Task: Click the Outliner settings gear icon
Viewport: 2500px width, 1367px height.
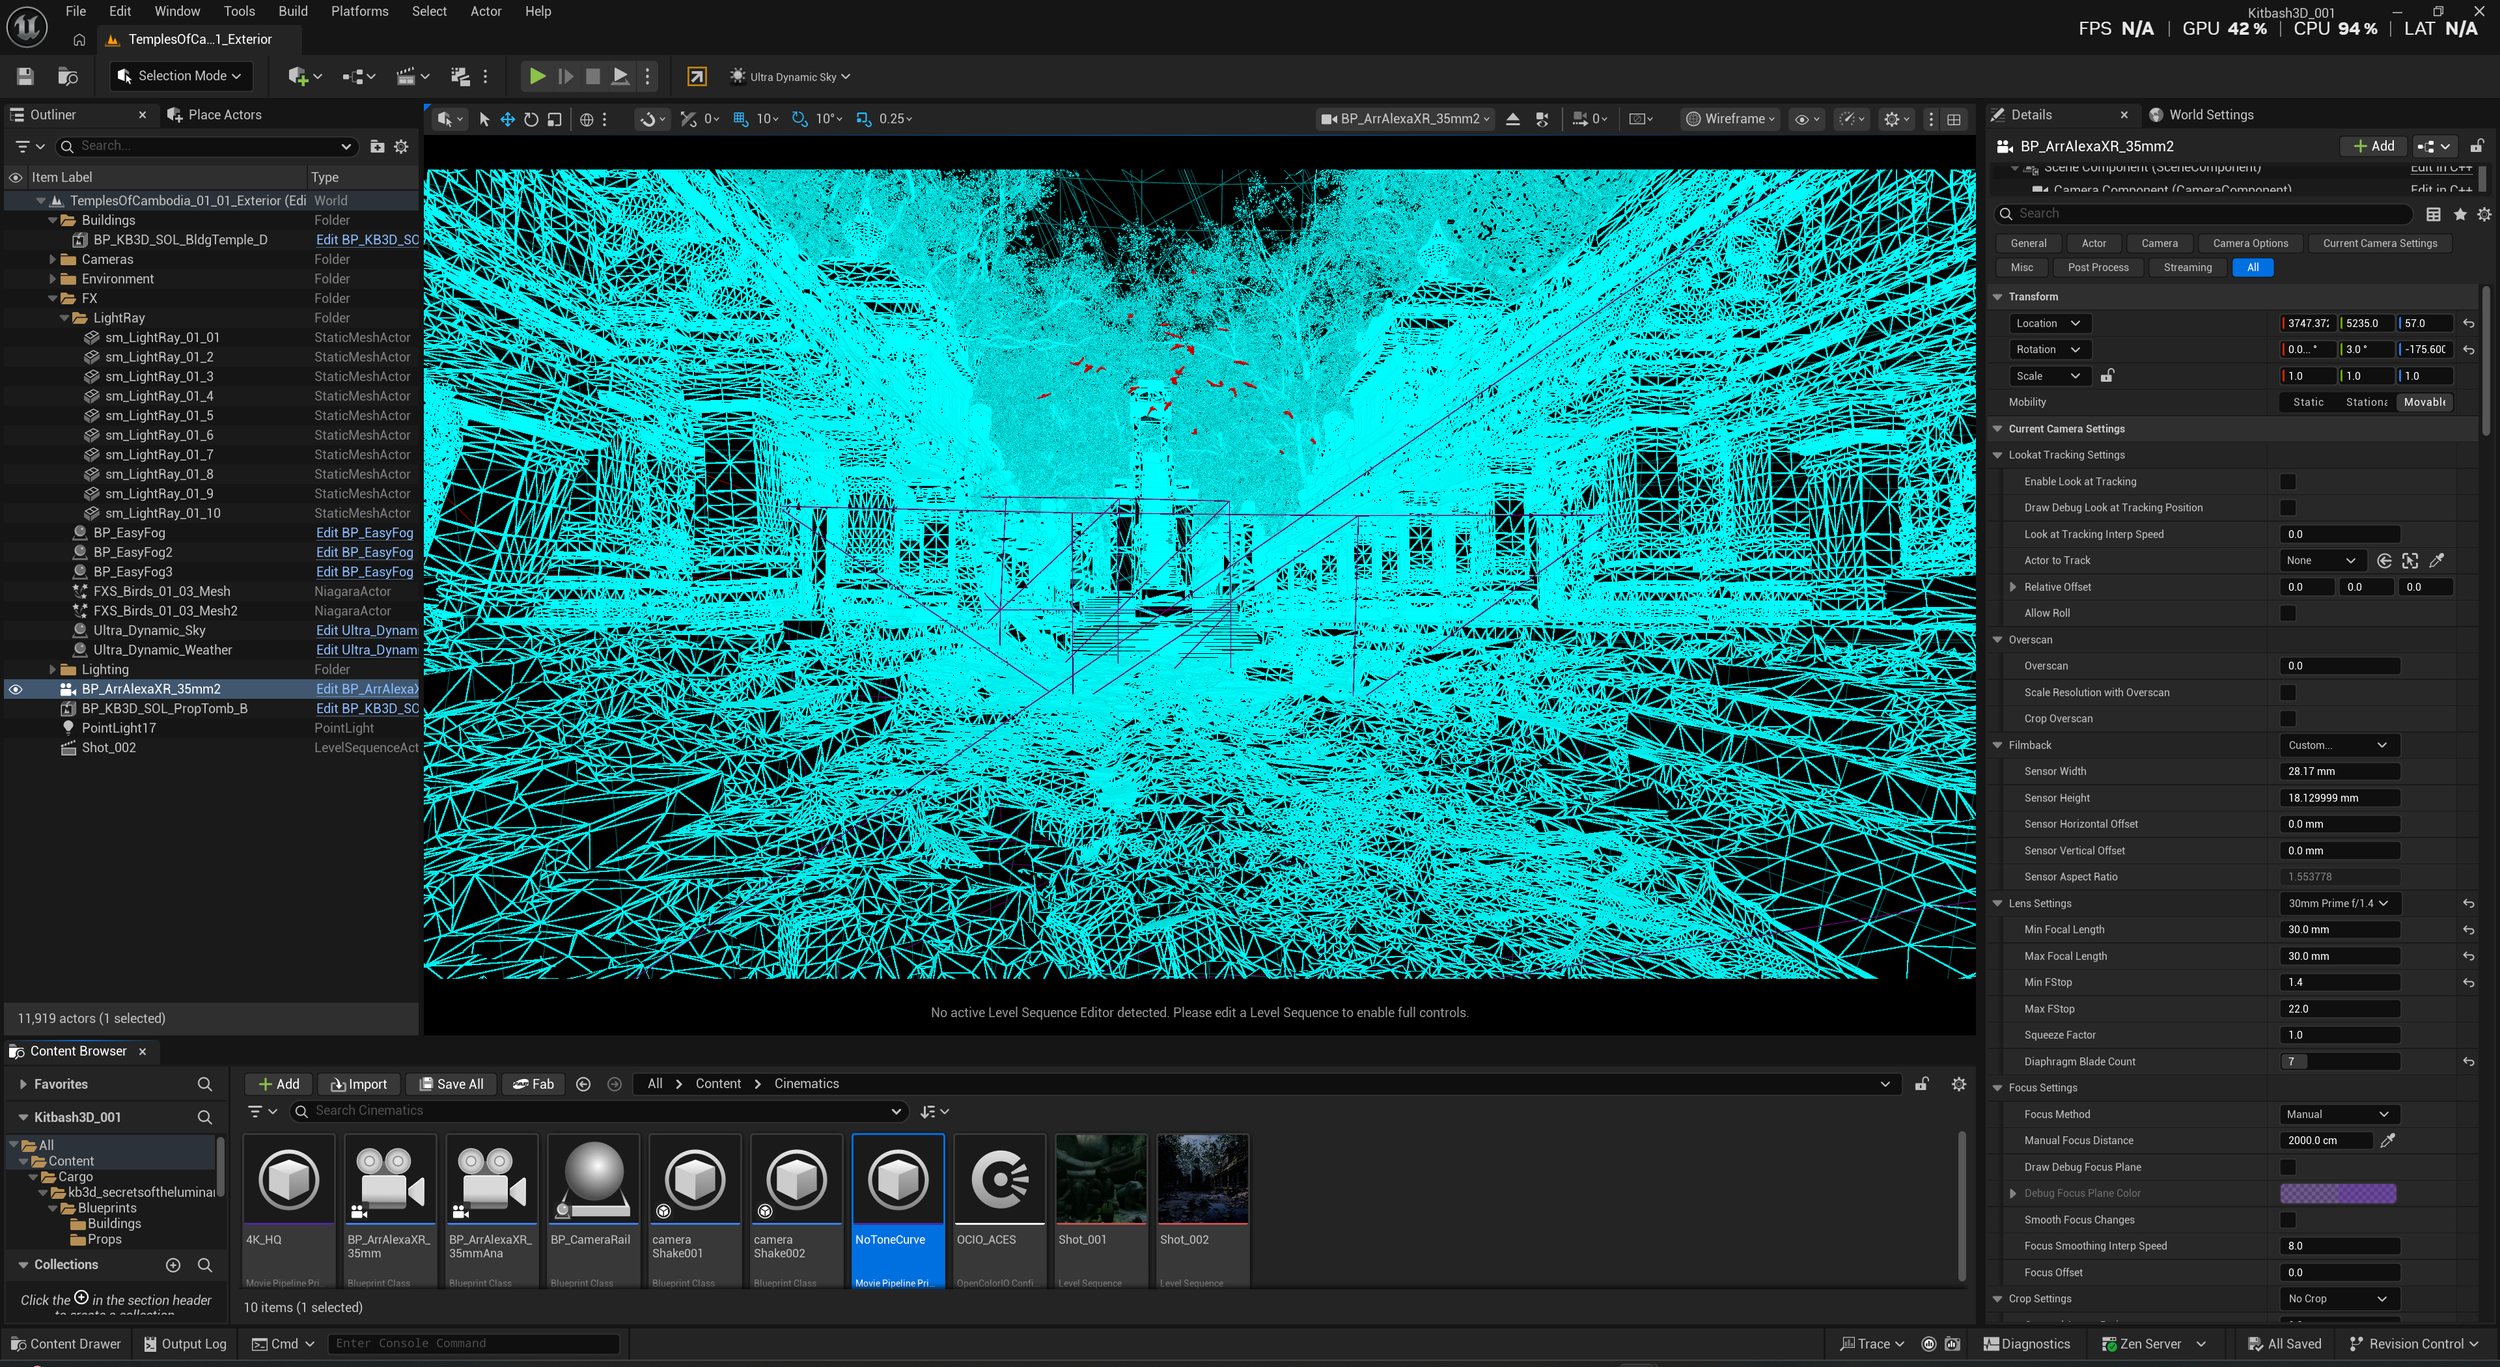Action: 401,146
